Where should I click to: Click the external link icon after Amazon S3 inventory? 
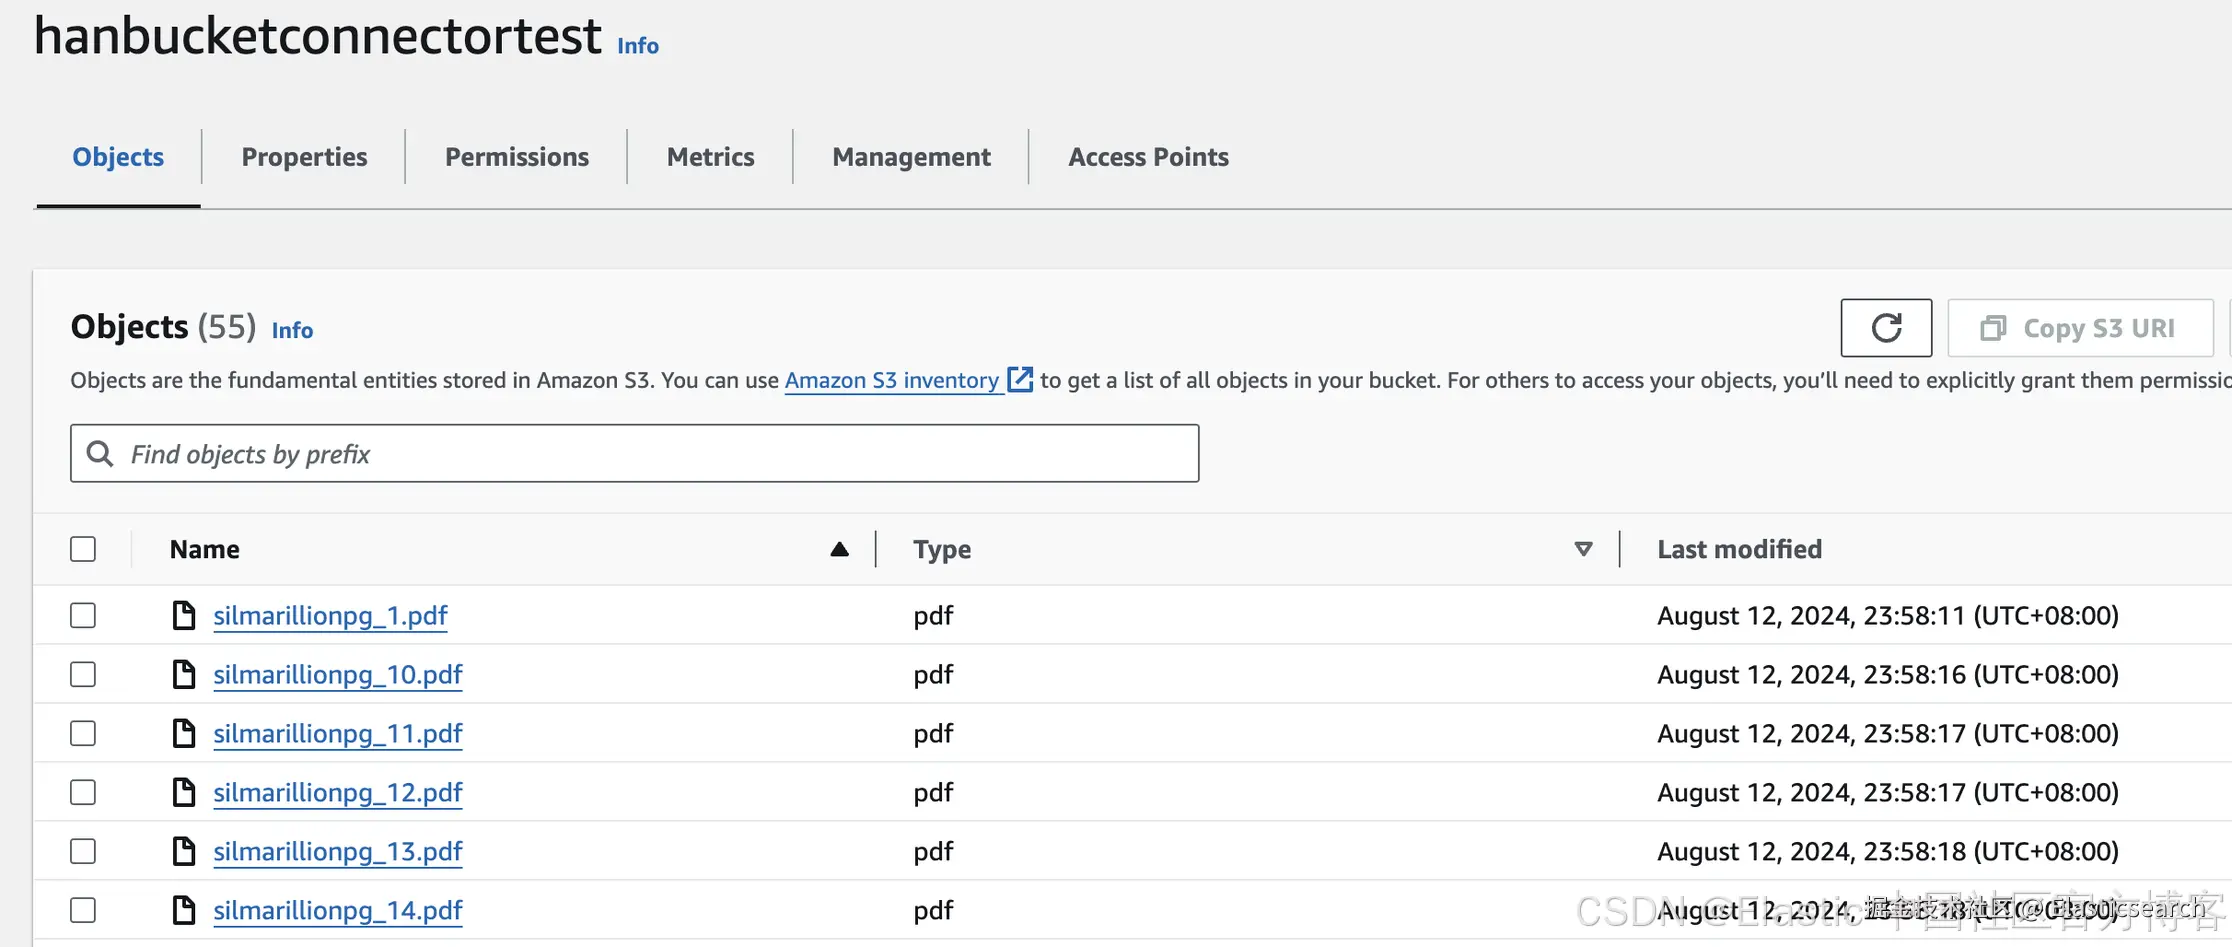pyautogui.click(x=1020, y=380)
